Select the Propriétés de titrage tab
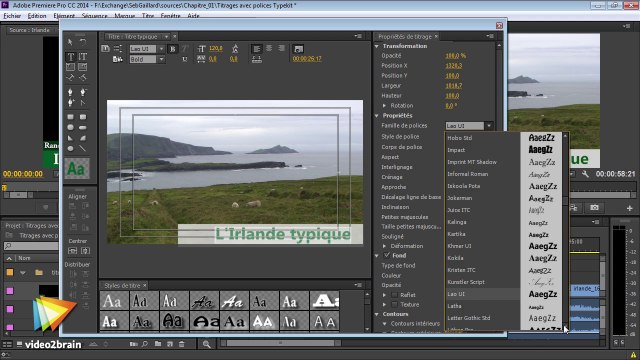This screenshot has height=360, width=640. tap(404, 36)
